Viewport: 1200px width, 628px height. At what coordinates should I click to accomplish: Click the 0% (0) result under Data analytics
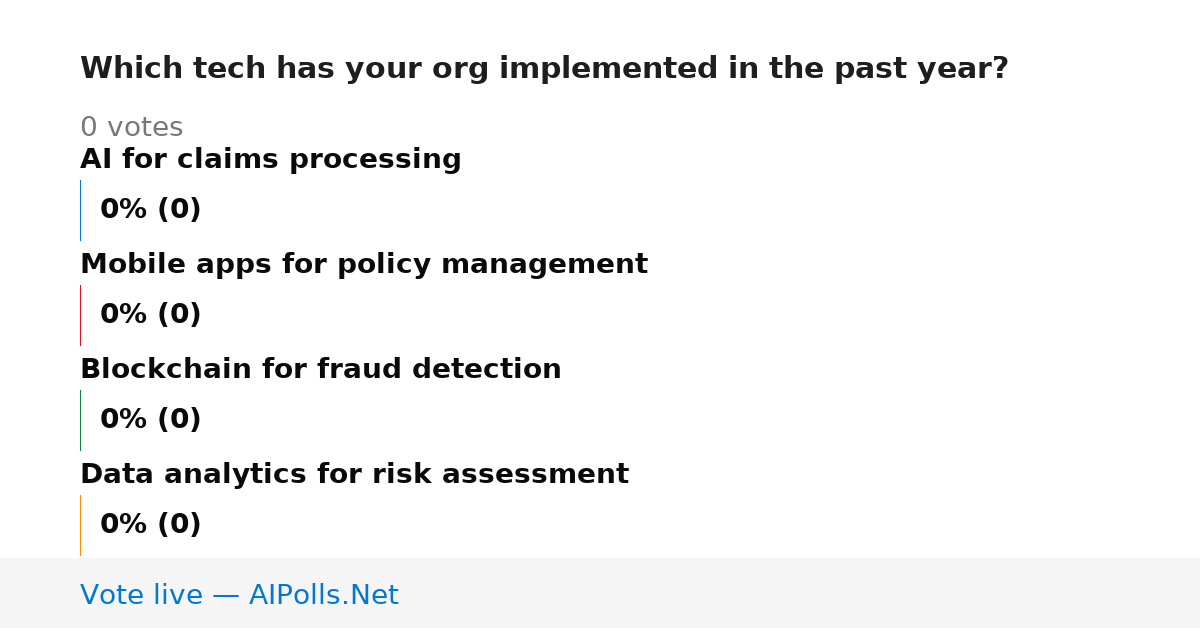(150, 525)
